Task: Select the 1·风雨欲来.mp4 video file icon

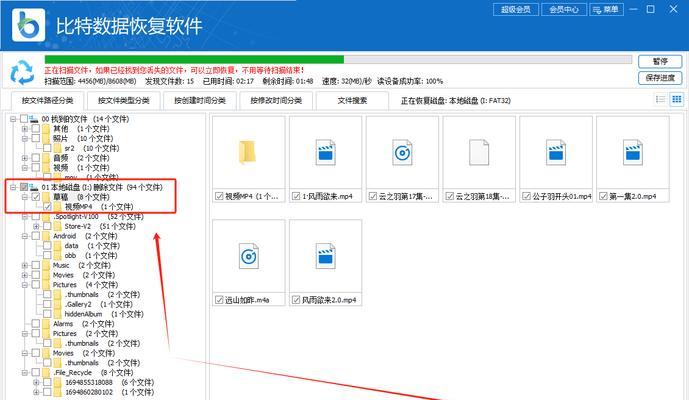Action: 325,152
